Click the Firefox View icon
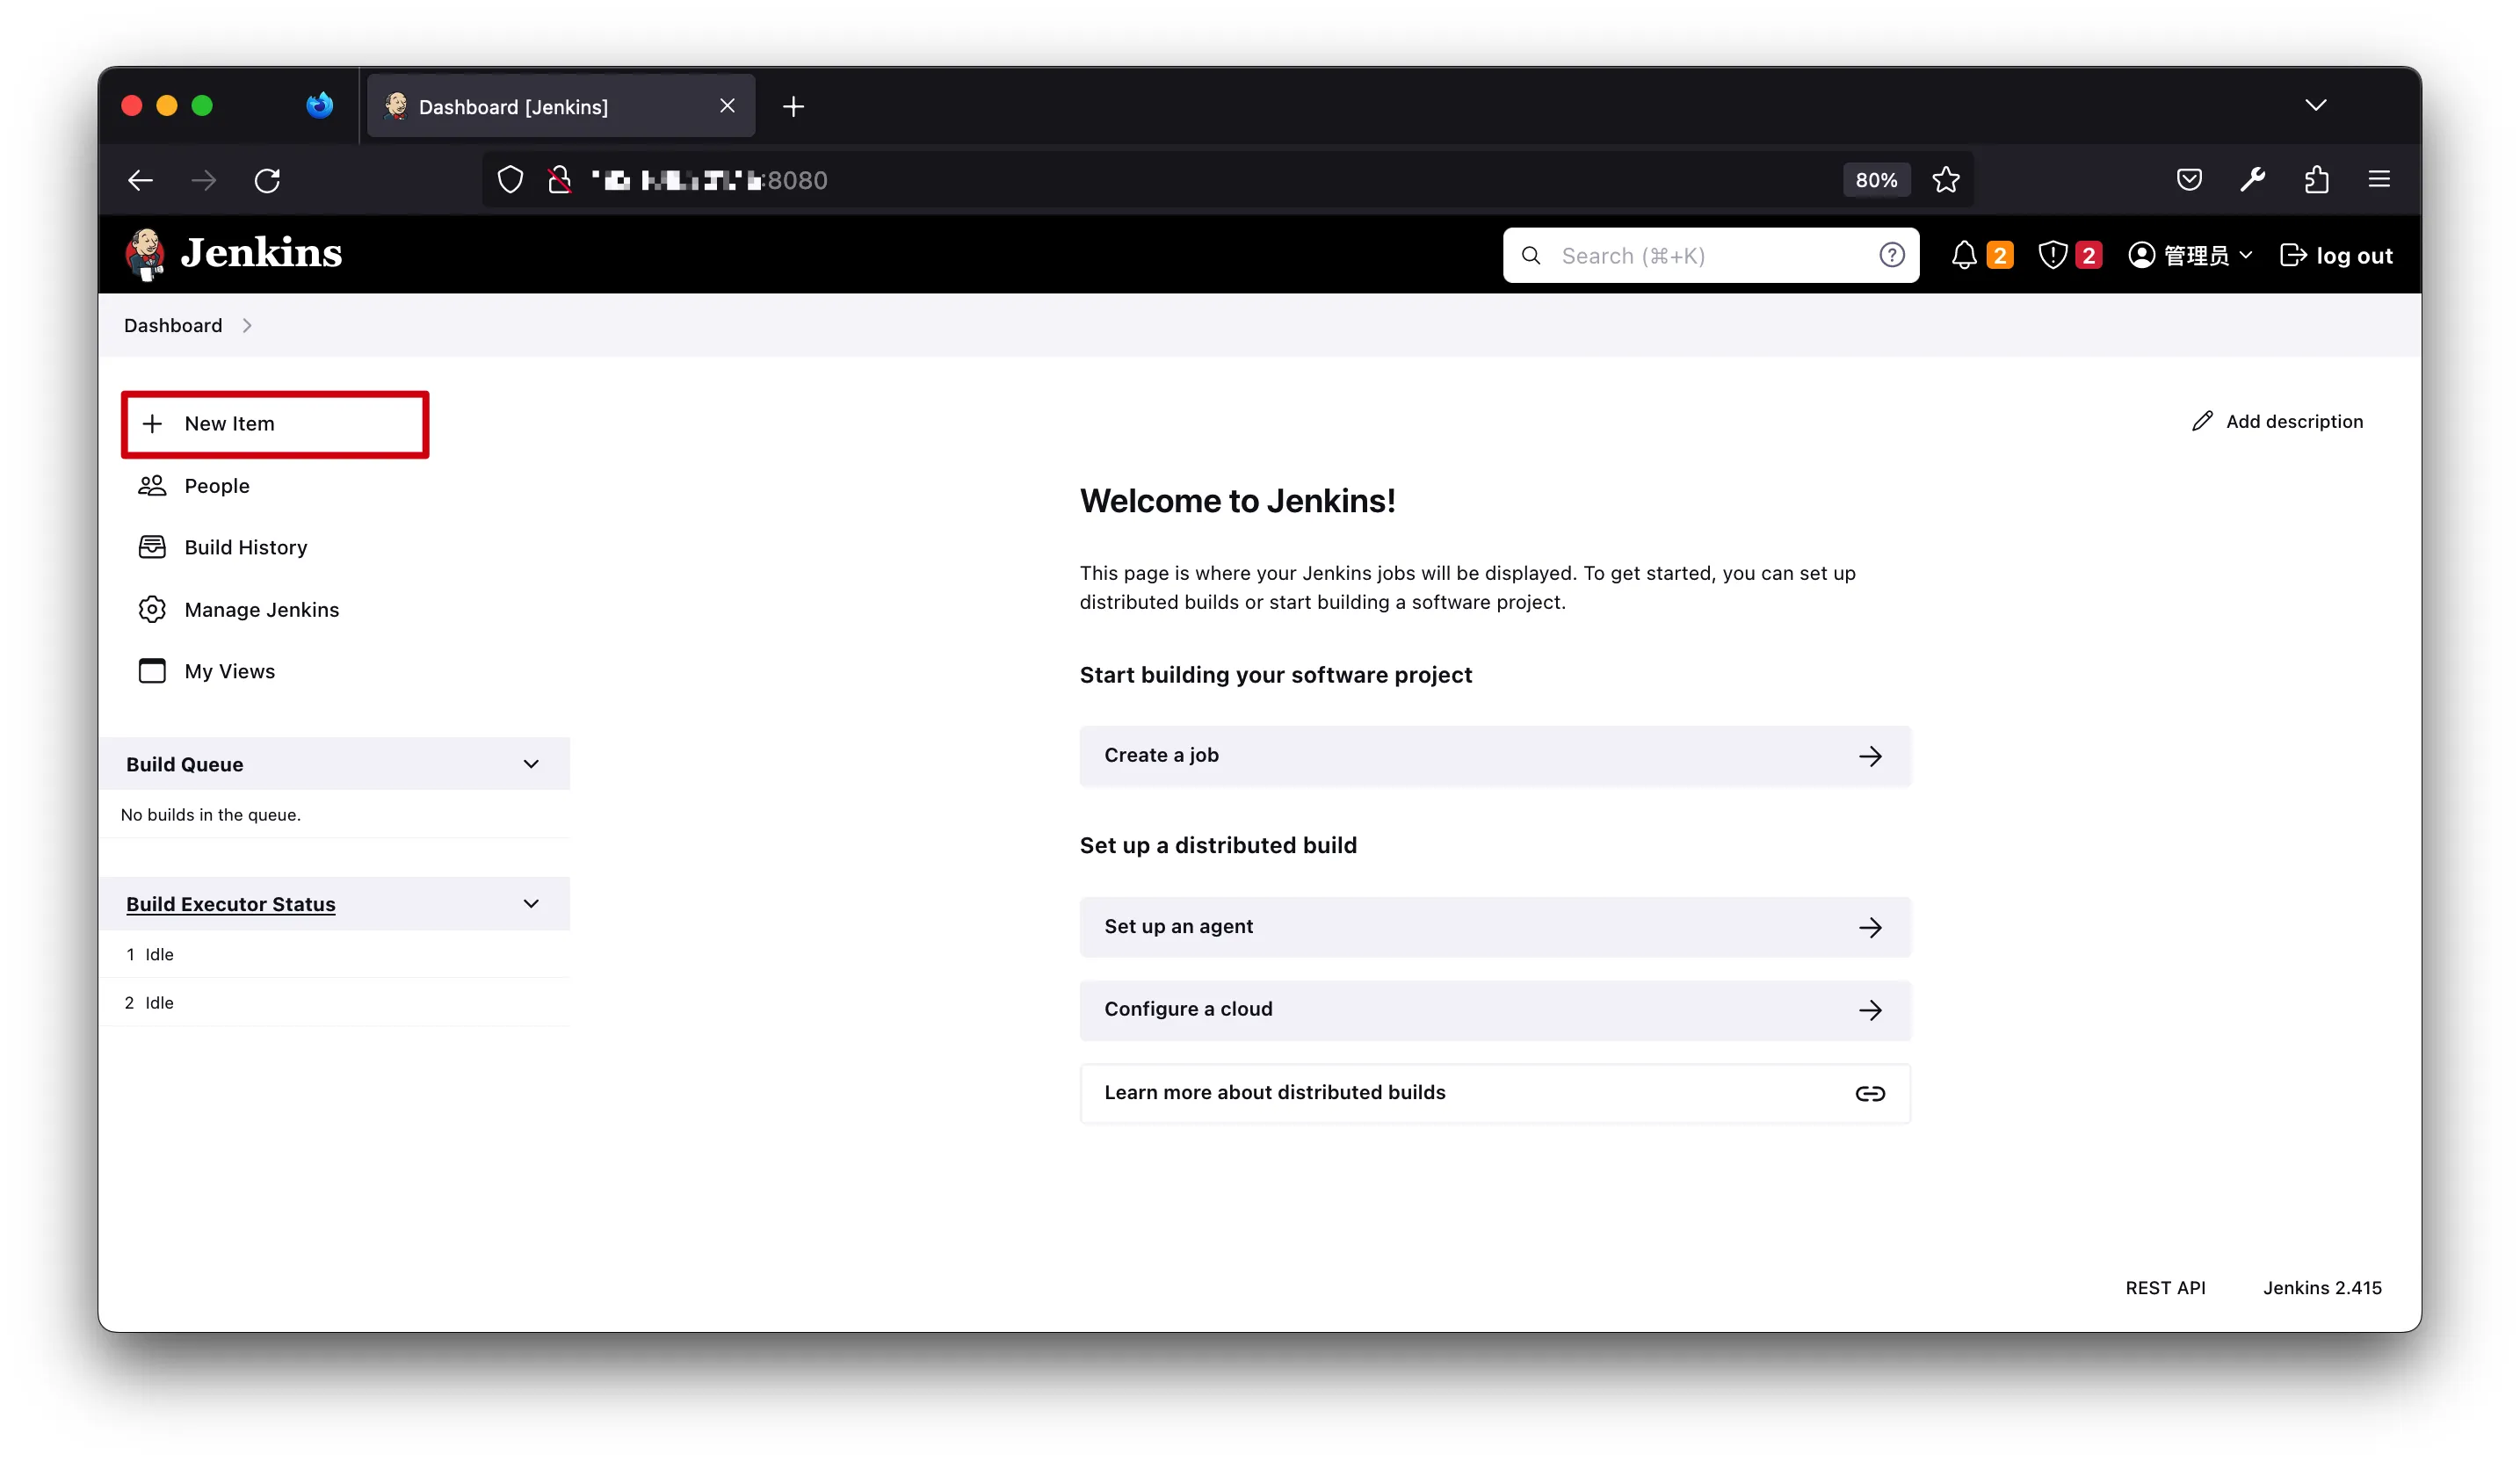The height and width of the screenshot is (1462, 2520). click(x=319, y=105)
